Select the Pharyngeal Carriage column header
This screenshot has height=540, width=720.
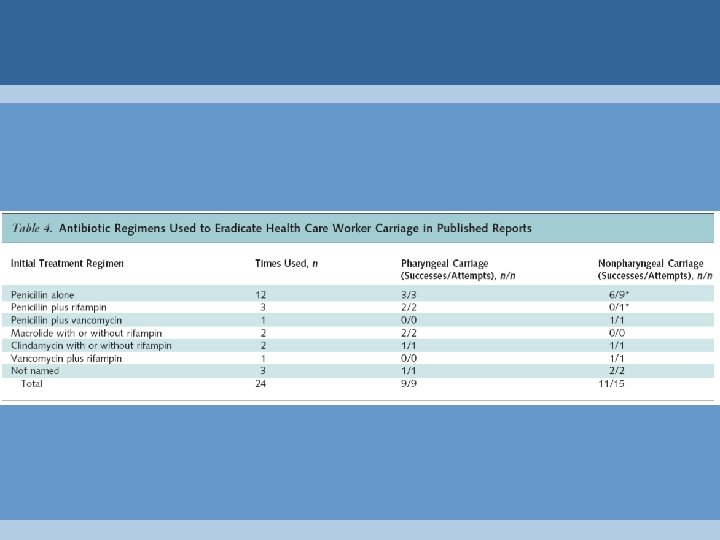[458, 270]
